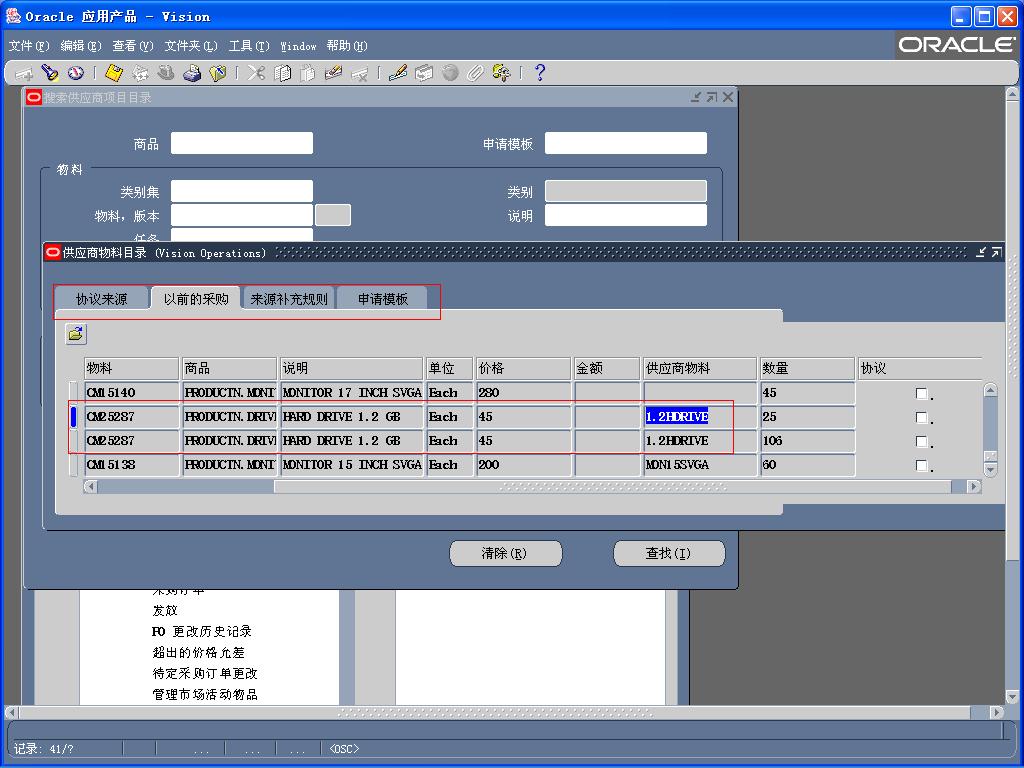Click the Folder Tools toolbar icon
Viewport: 1024px width, 768px height.
pos(502,73)
